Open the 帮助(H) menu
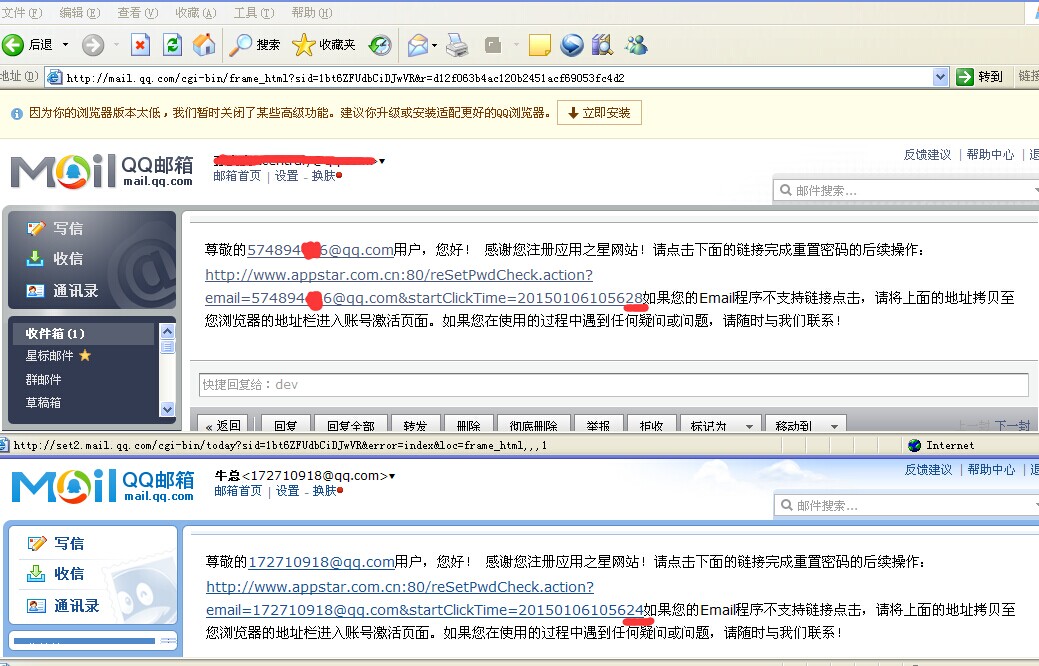This screenshot has height=666, width=1039. coord(311,13)
